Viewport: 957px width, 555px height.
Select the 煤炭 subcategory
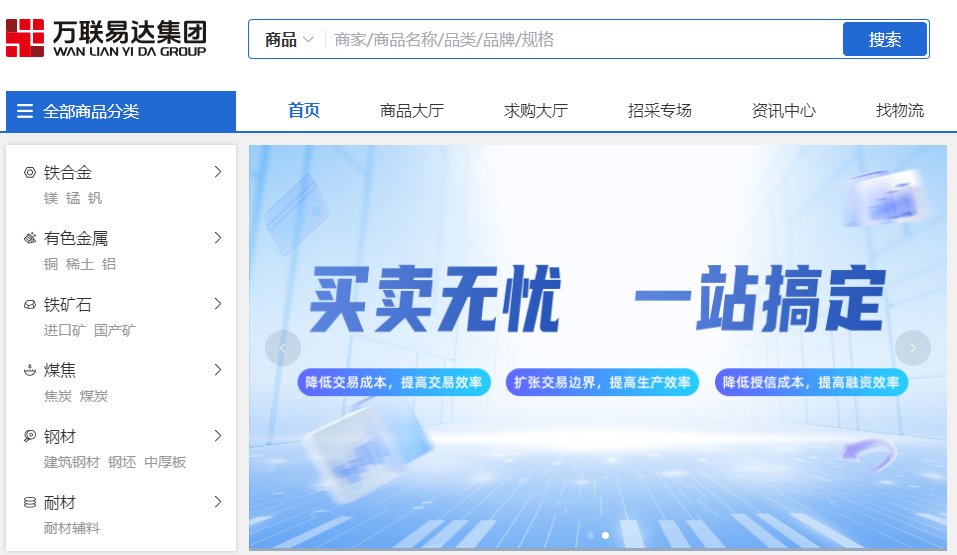click(93, 396)
